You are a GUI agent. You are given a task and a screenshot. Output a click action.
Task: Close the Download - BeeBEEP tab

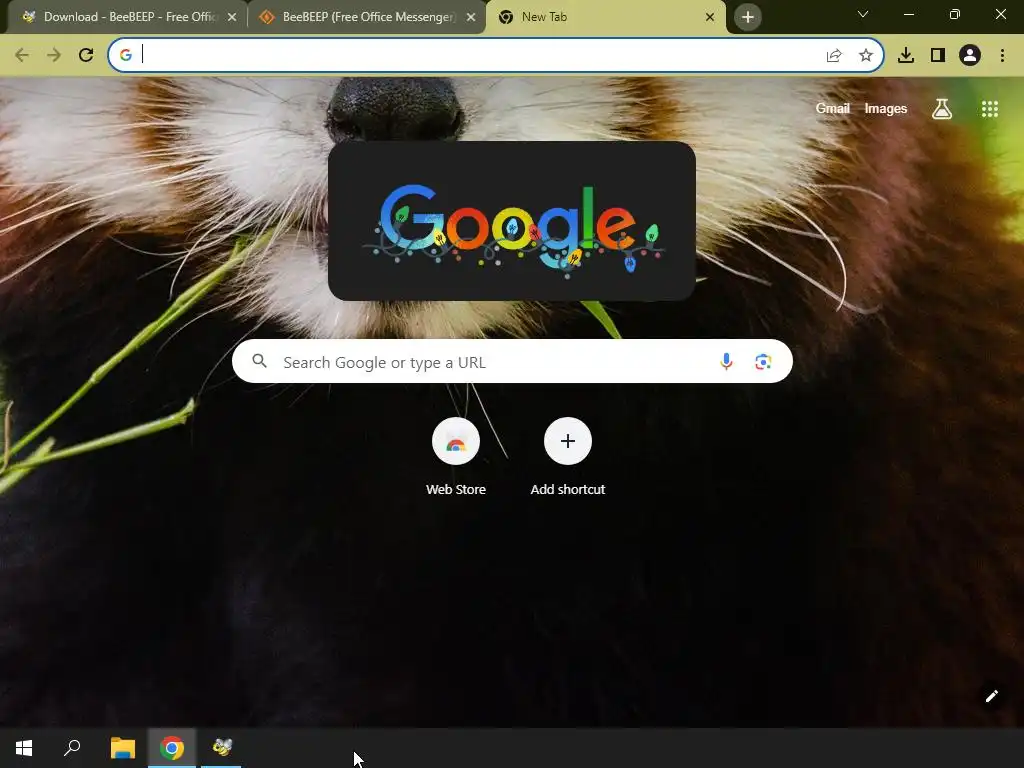(232, 18)
